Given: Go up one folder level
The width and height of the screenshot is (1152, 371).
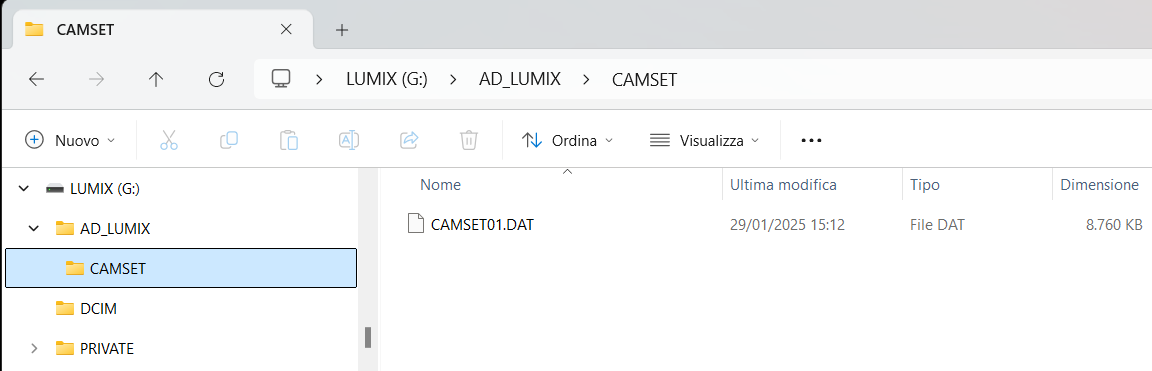Looking at the screenshot, I should (156, 79).
